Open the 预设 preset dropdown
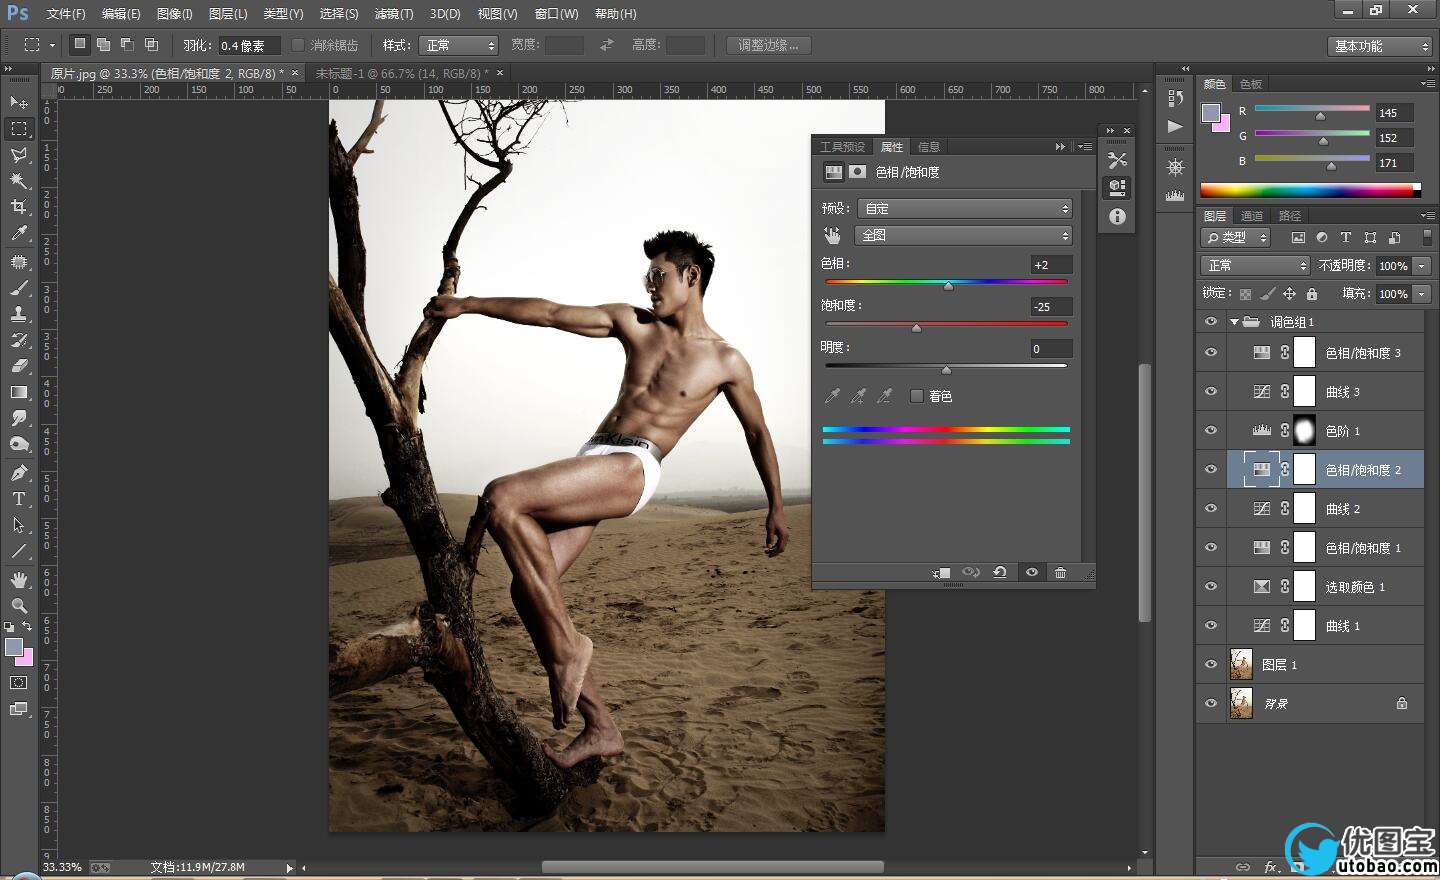The width and height of the screenshot is (1440, 880). coord(965,209)
